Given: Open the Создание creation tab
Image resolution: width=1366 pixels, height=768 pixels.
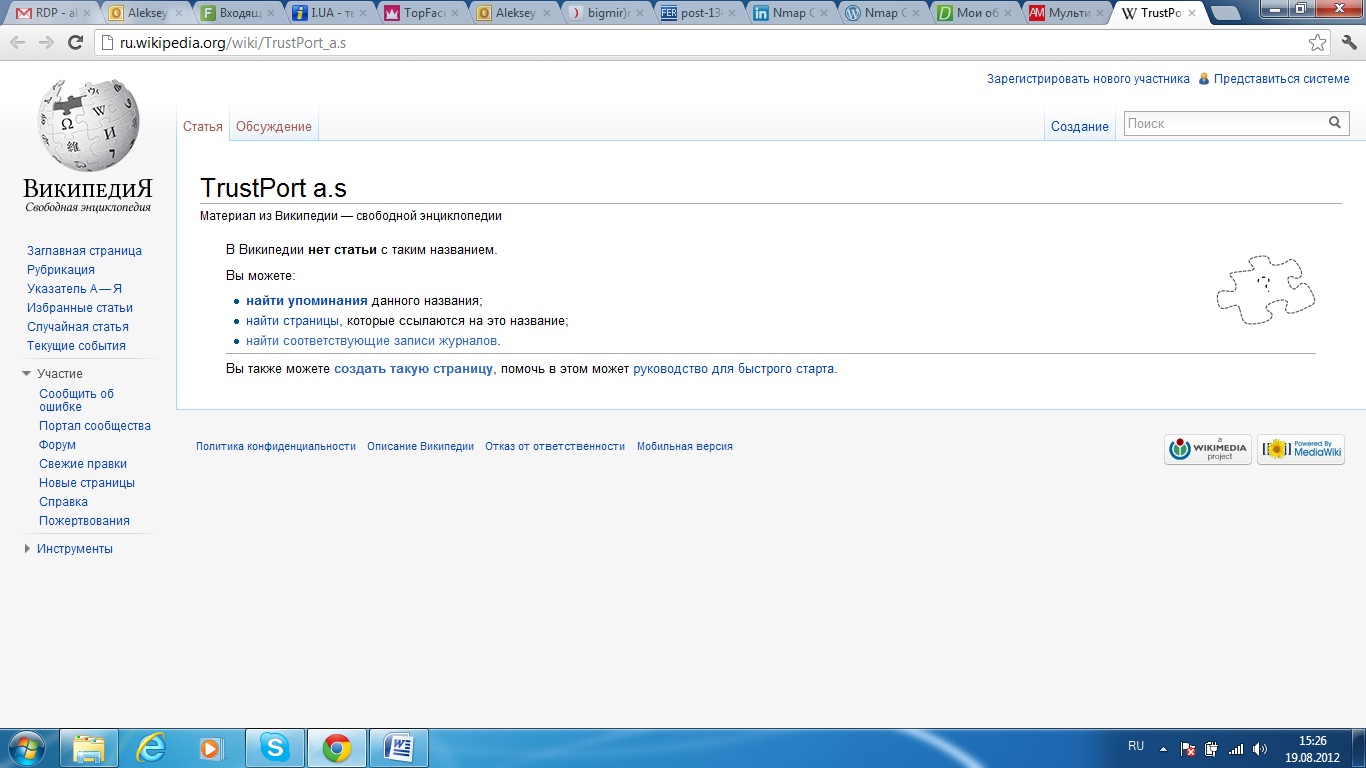Looking at the screenshot, I should tap(1080, 127).
